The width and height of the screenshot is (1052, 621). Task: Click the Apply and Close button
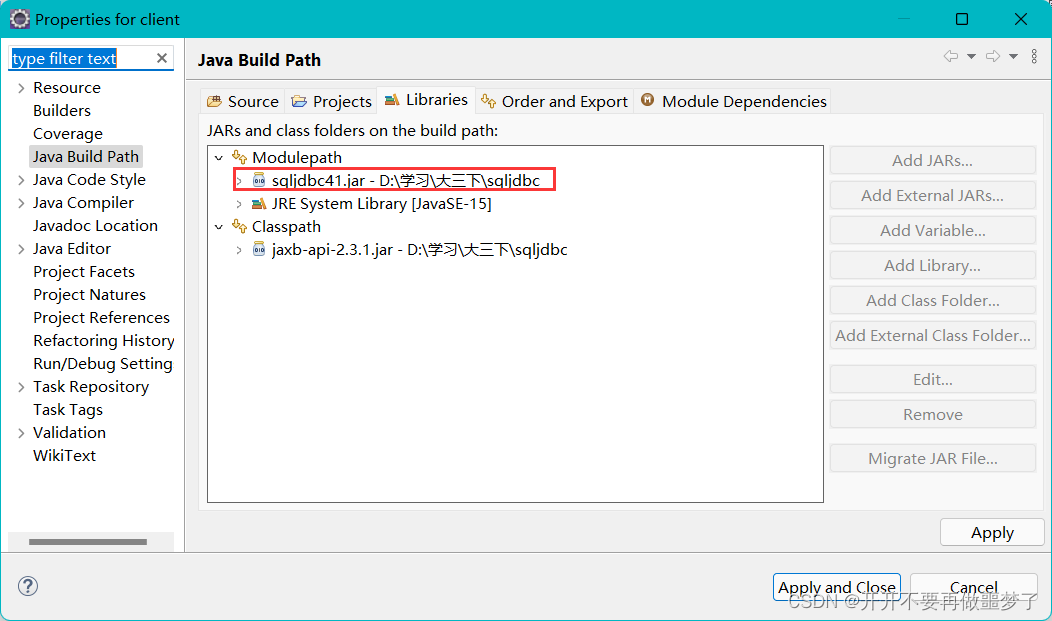click(836, 587)
